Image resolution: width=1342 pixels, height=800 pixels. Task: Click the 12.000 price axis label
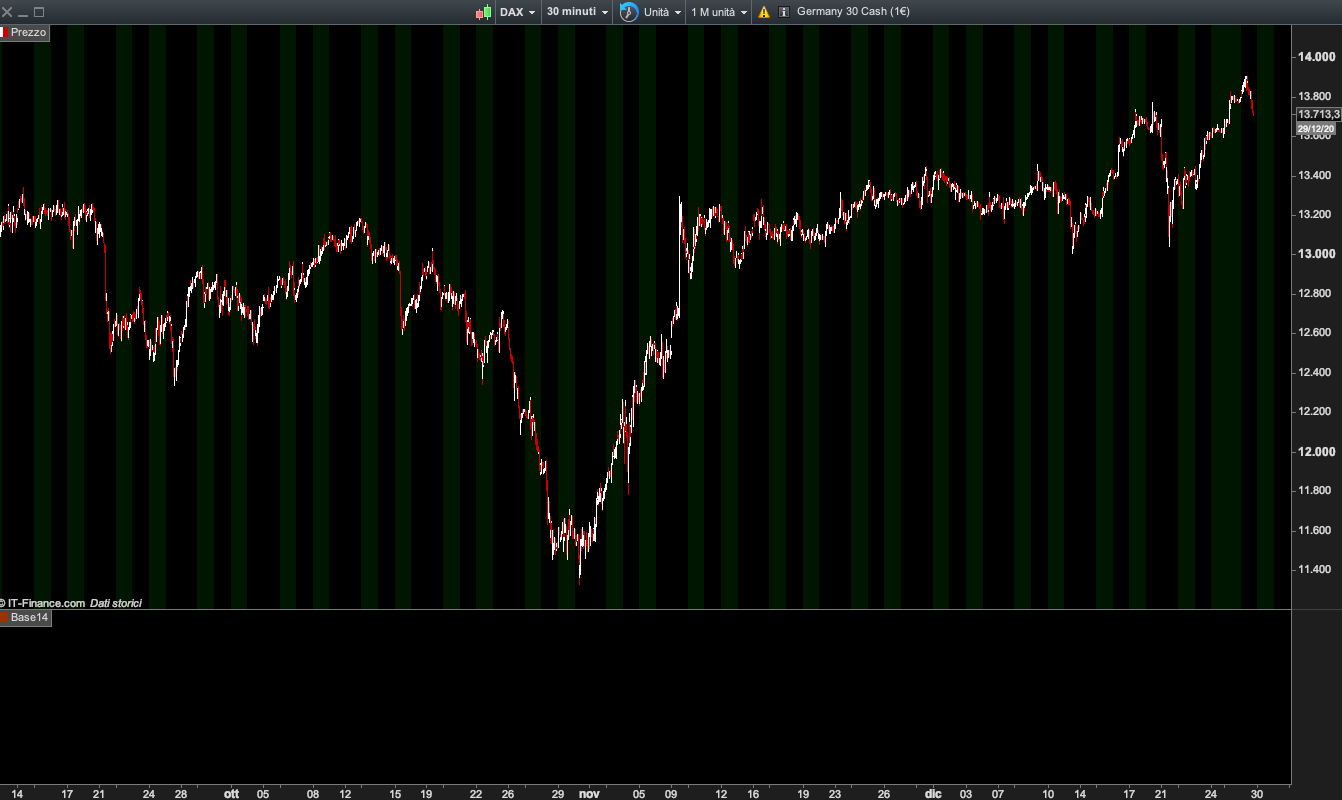pyautogui.click(x=1317, y=451)
